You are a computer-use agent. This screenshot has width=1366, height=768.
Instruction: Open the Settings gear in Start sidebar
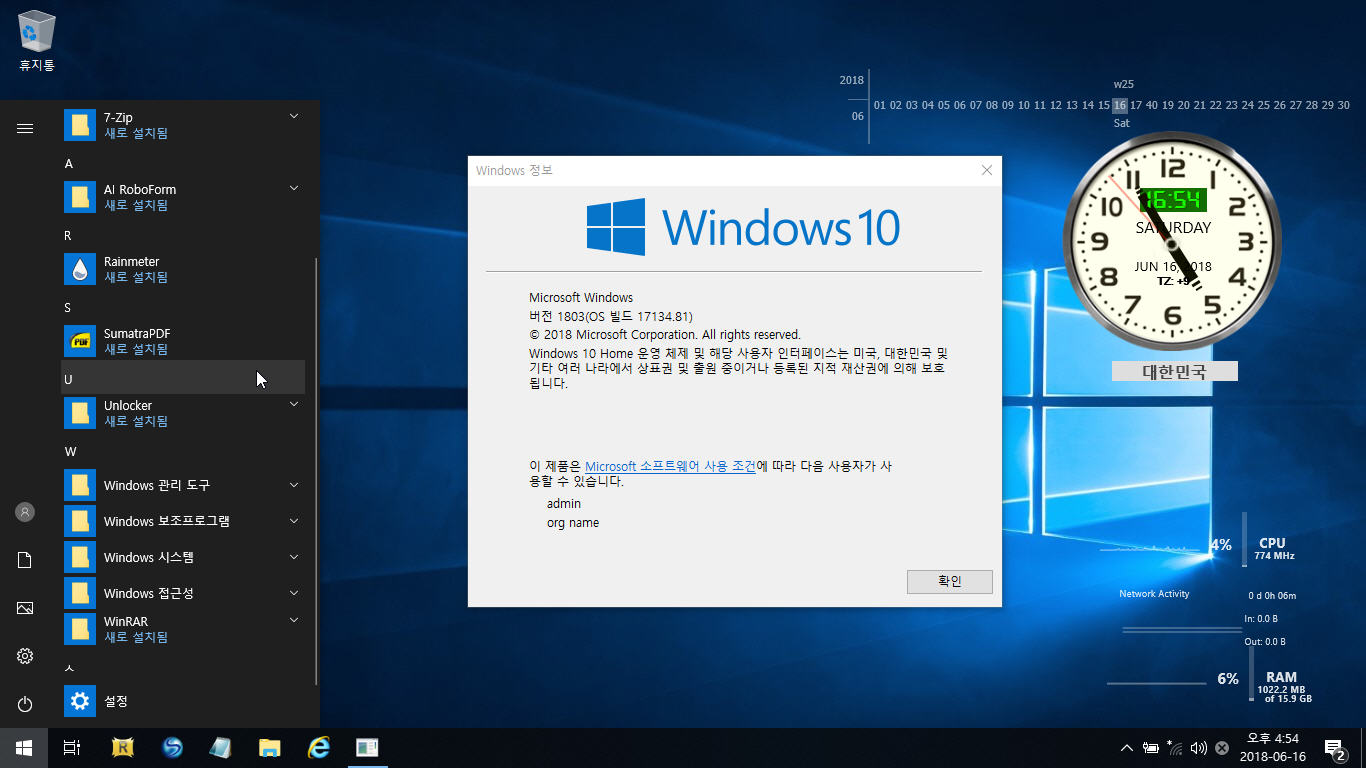tap(25, 656)
